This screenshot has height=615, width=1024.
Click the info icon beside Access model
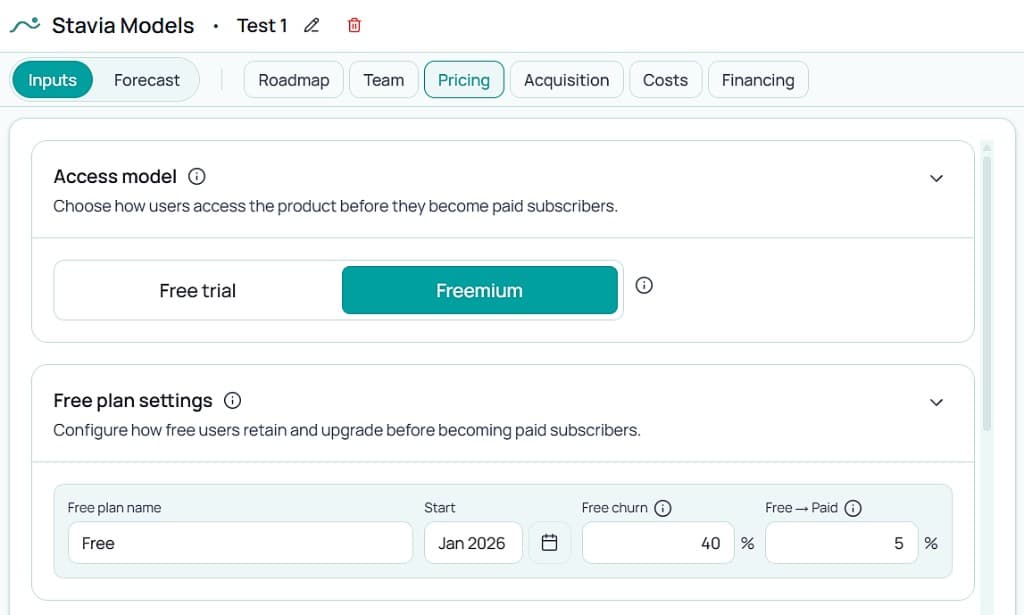point(196,176)
